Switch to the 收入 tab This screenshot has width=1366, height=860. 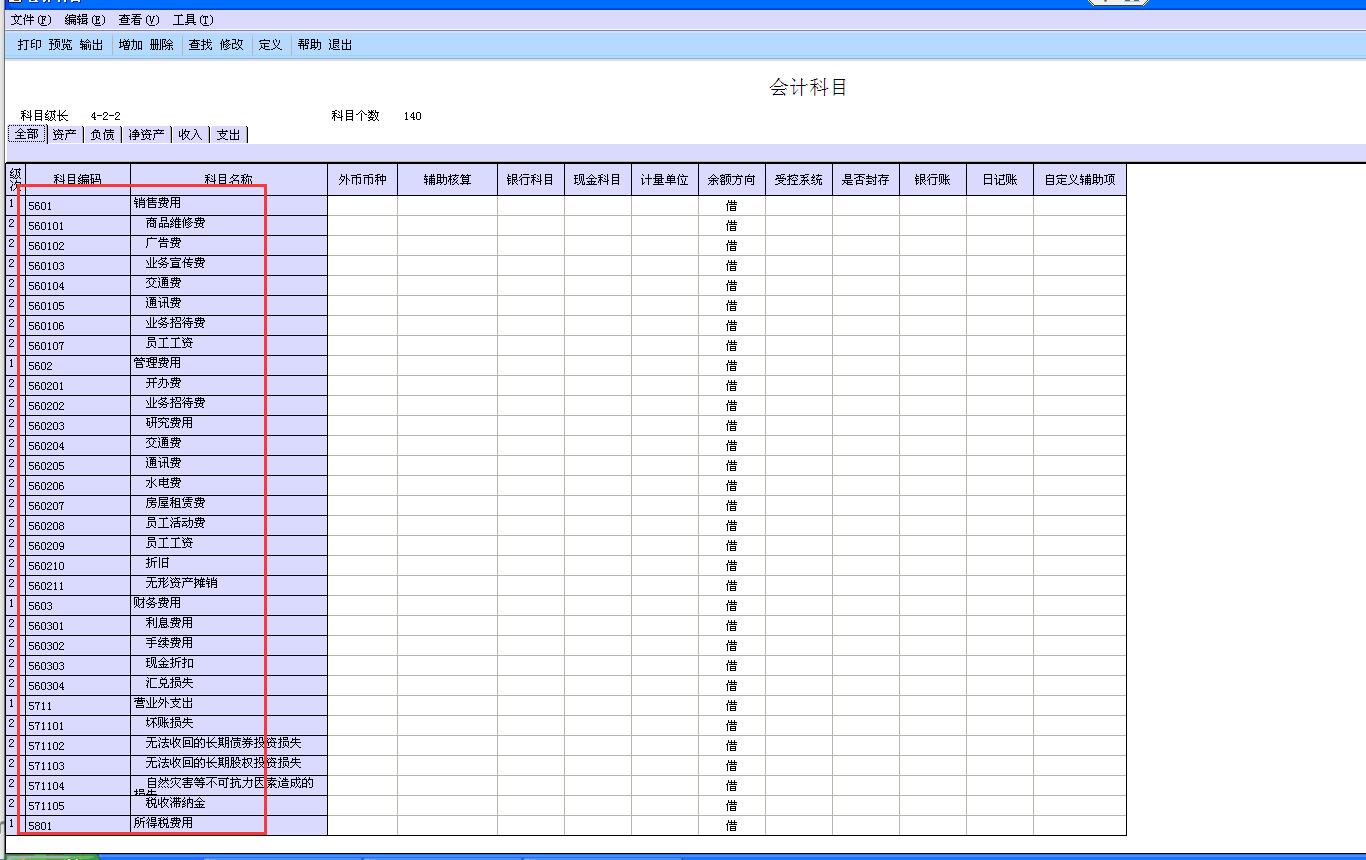[190, 134]
